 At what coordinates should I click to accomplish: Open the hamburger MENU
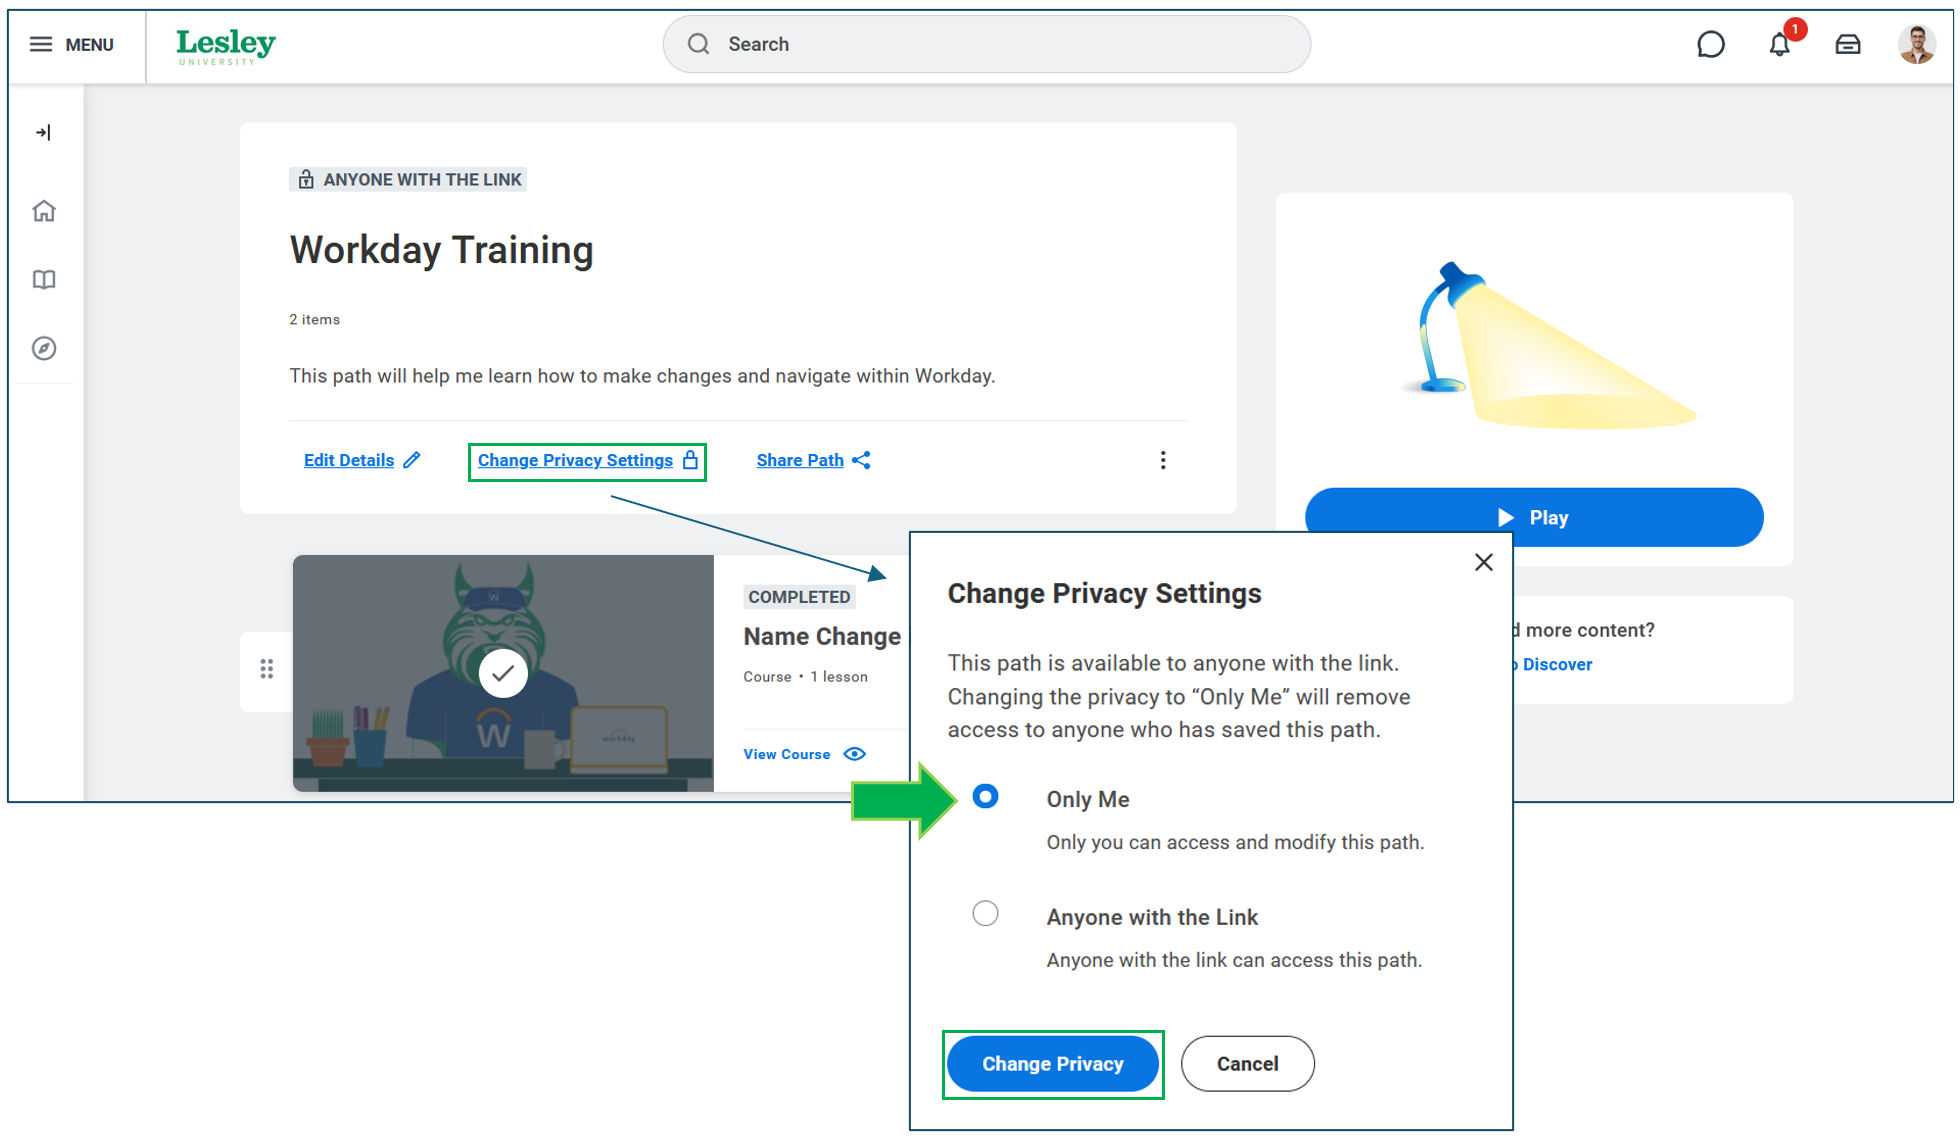(71, 44)
